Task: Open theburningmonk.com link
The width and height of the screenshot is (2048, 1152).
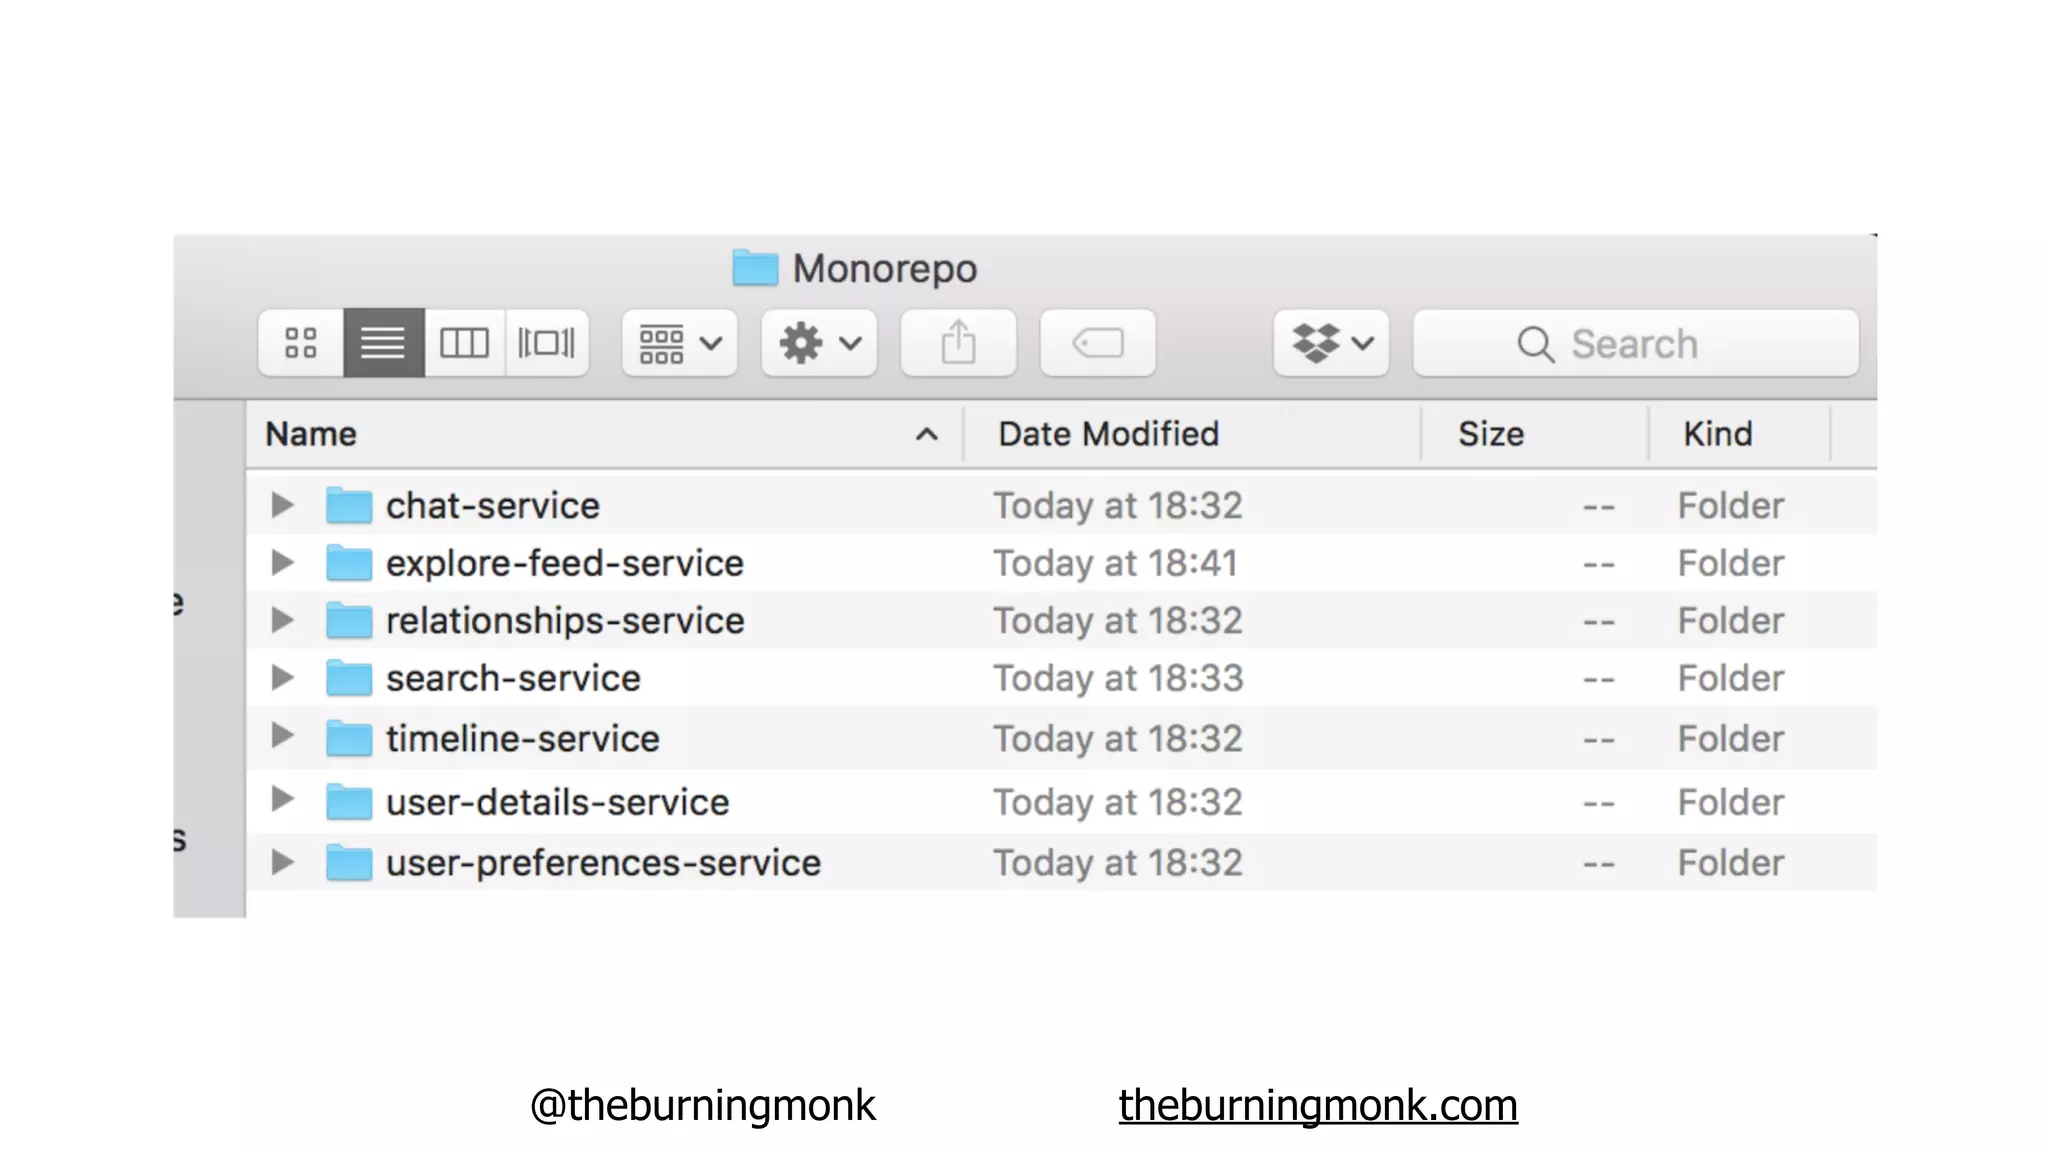Action: tap(1317, 1105)
